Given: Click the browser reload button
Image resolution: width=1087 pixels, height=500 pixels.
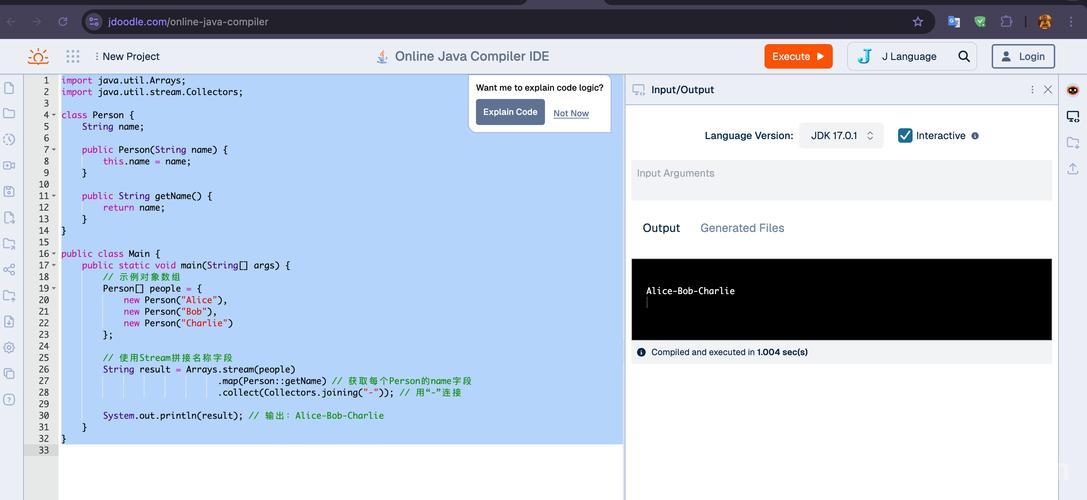Looking at the screenshot, I should click(62, 21).
